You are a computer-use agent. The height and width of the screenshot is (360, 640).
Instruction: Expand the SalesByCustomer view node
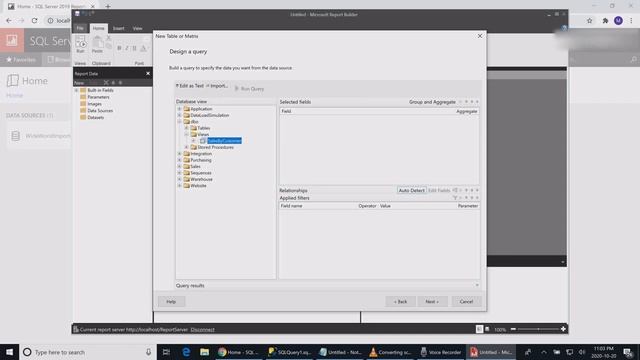click(x=194, y=141)
